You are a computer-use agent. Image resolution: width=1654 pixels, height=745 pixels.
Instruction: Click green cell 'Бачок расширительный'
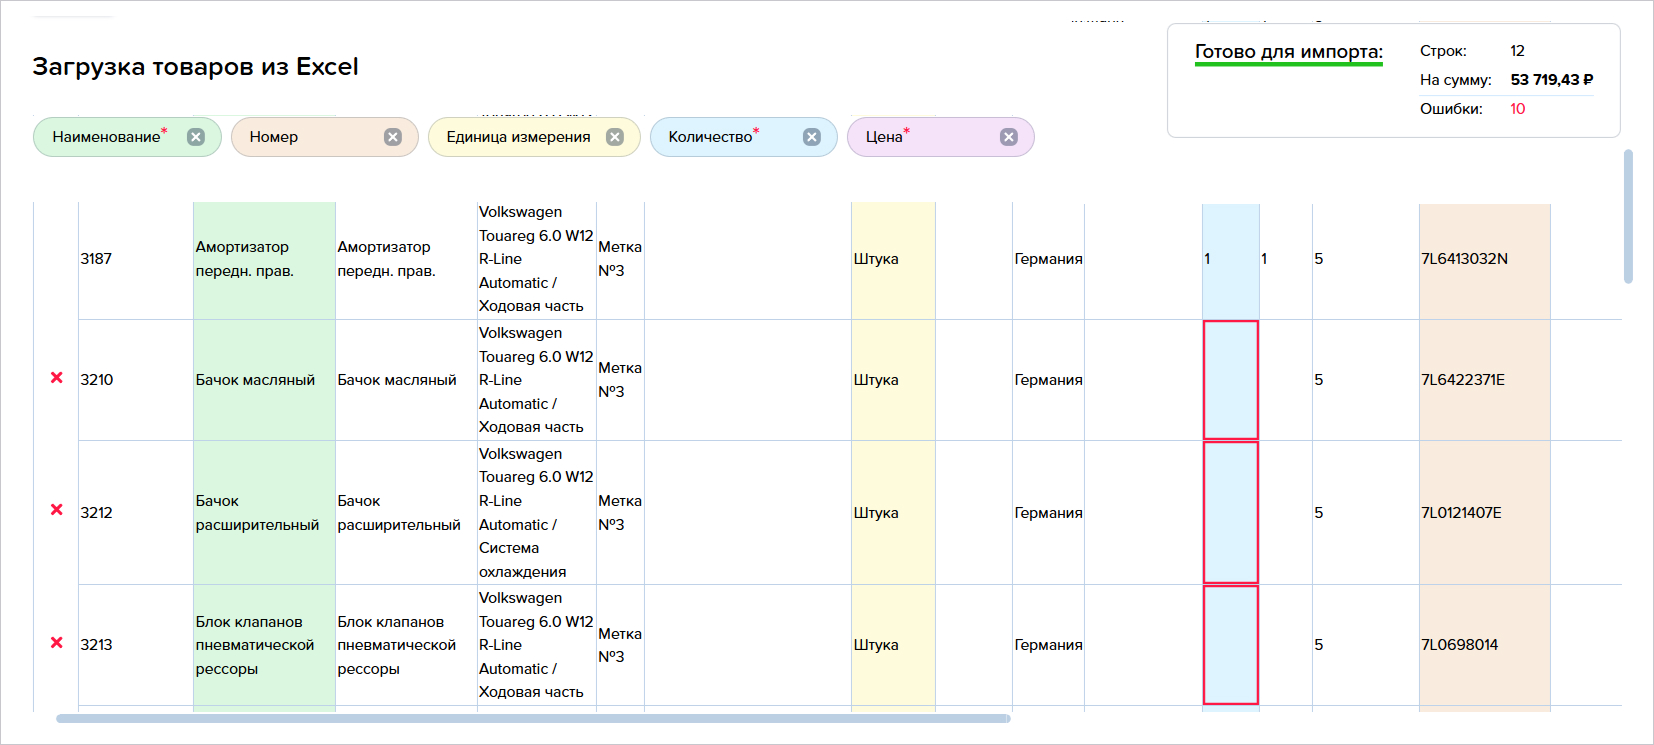pyautogui.click(x=264, y=512)
